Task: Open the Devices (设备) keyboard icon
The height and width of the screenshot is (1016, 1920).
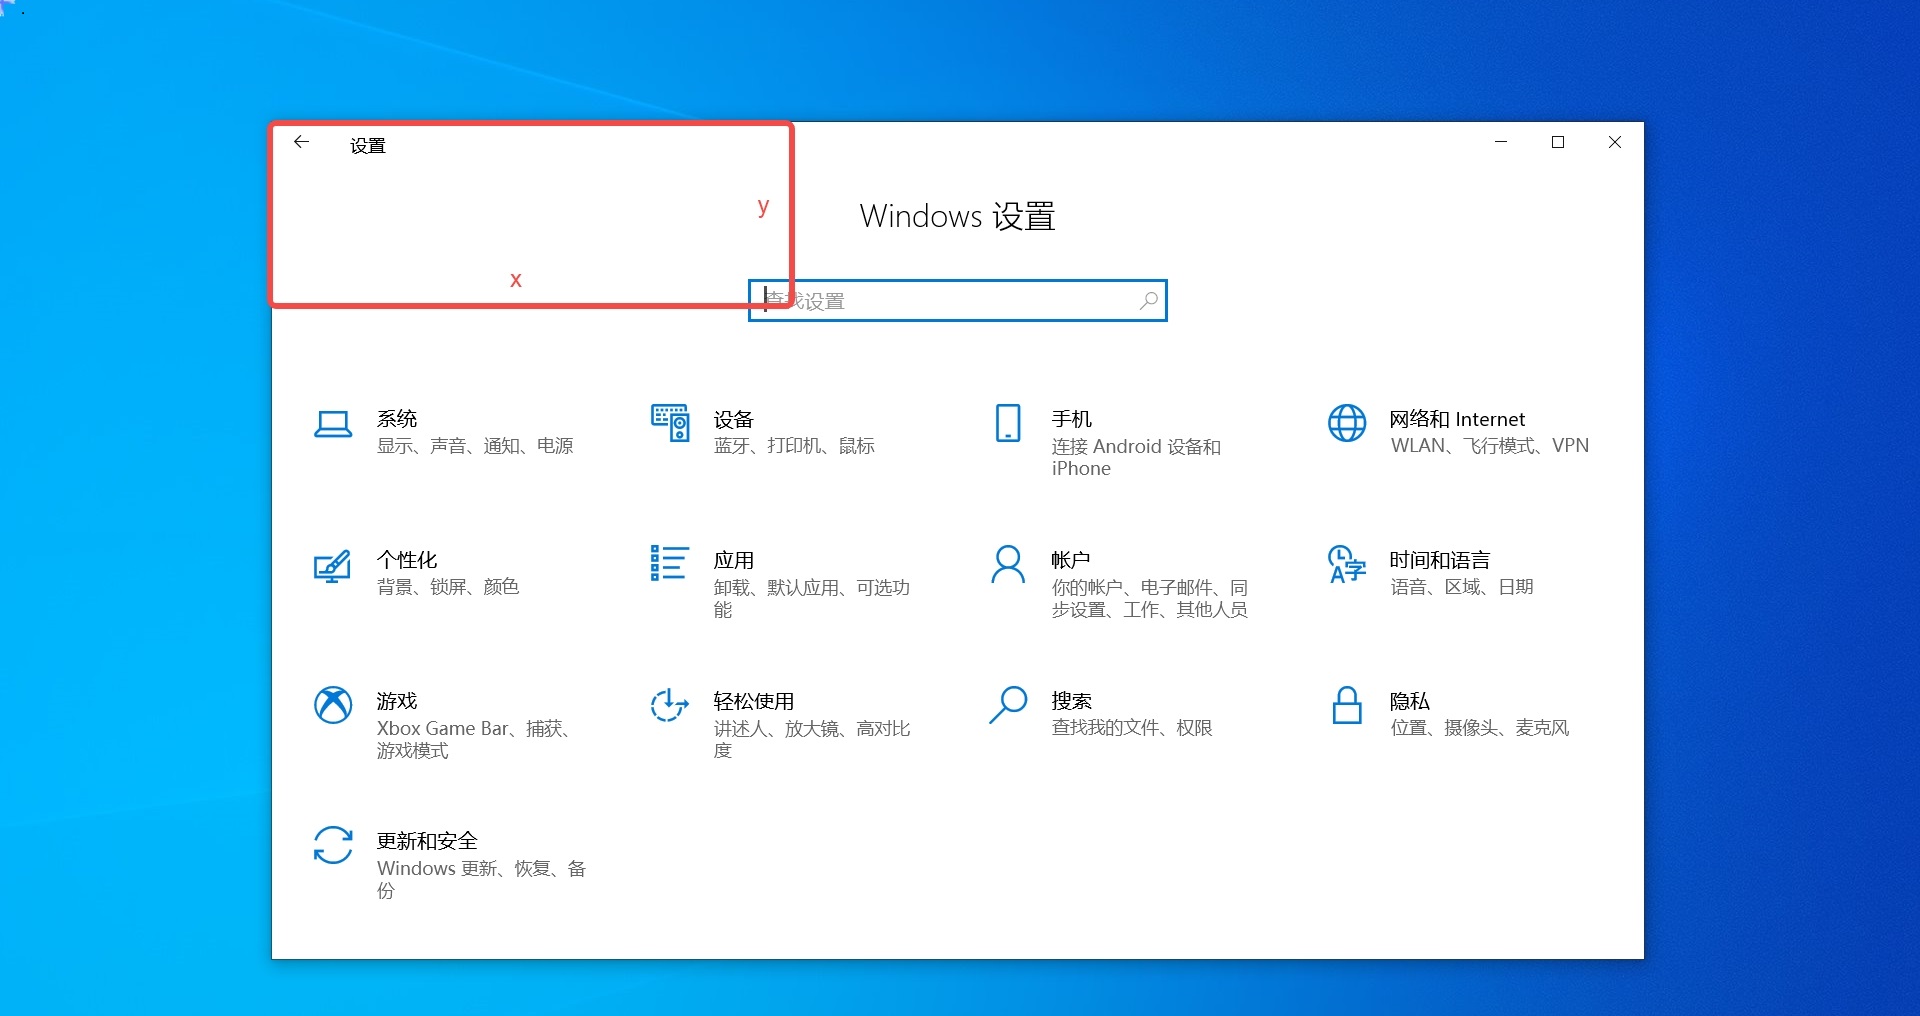Action: click(670, 423)
